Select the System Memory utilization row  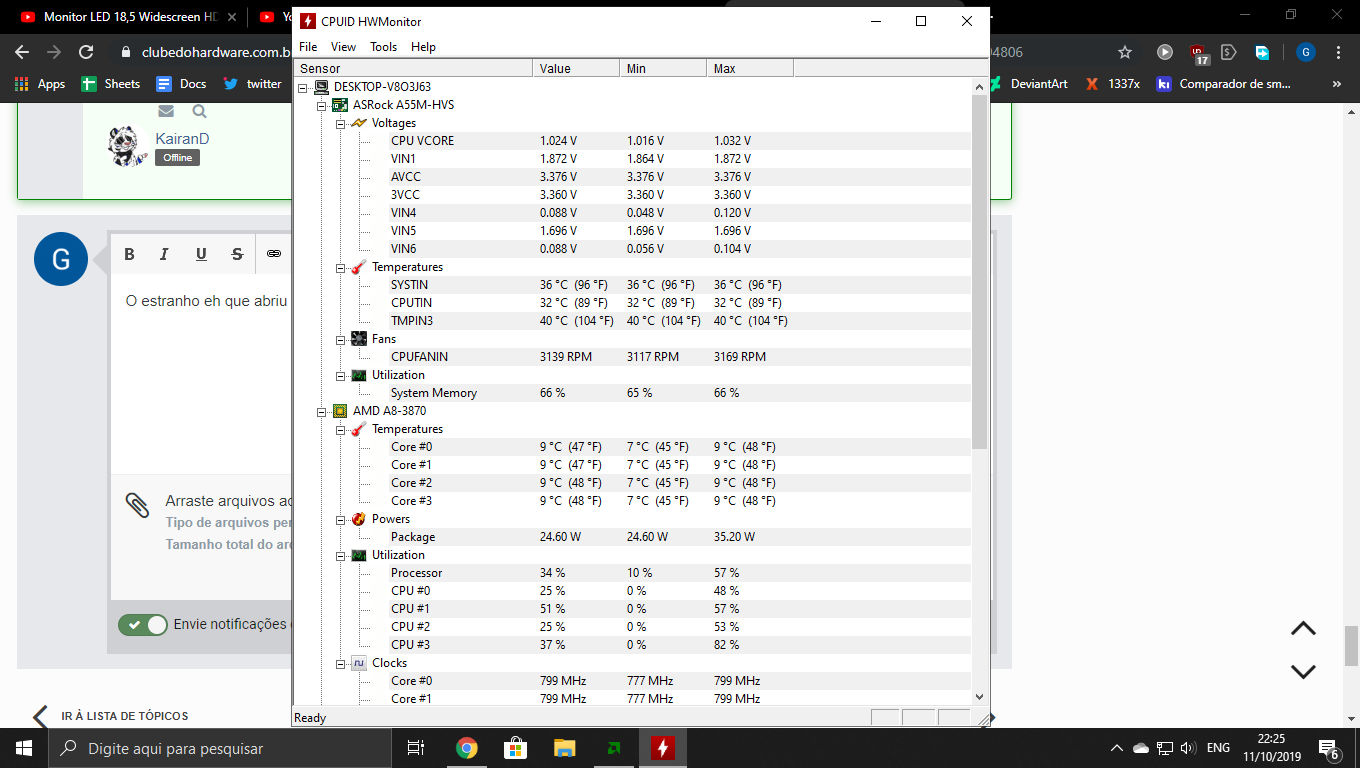click(x=680, y=393)
